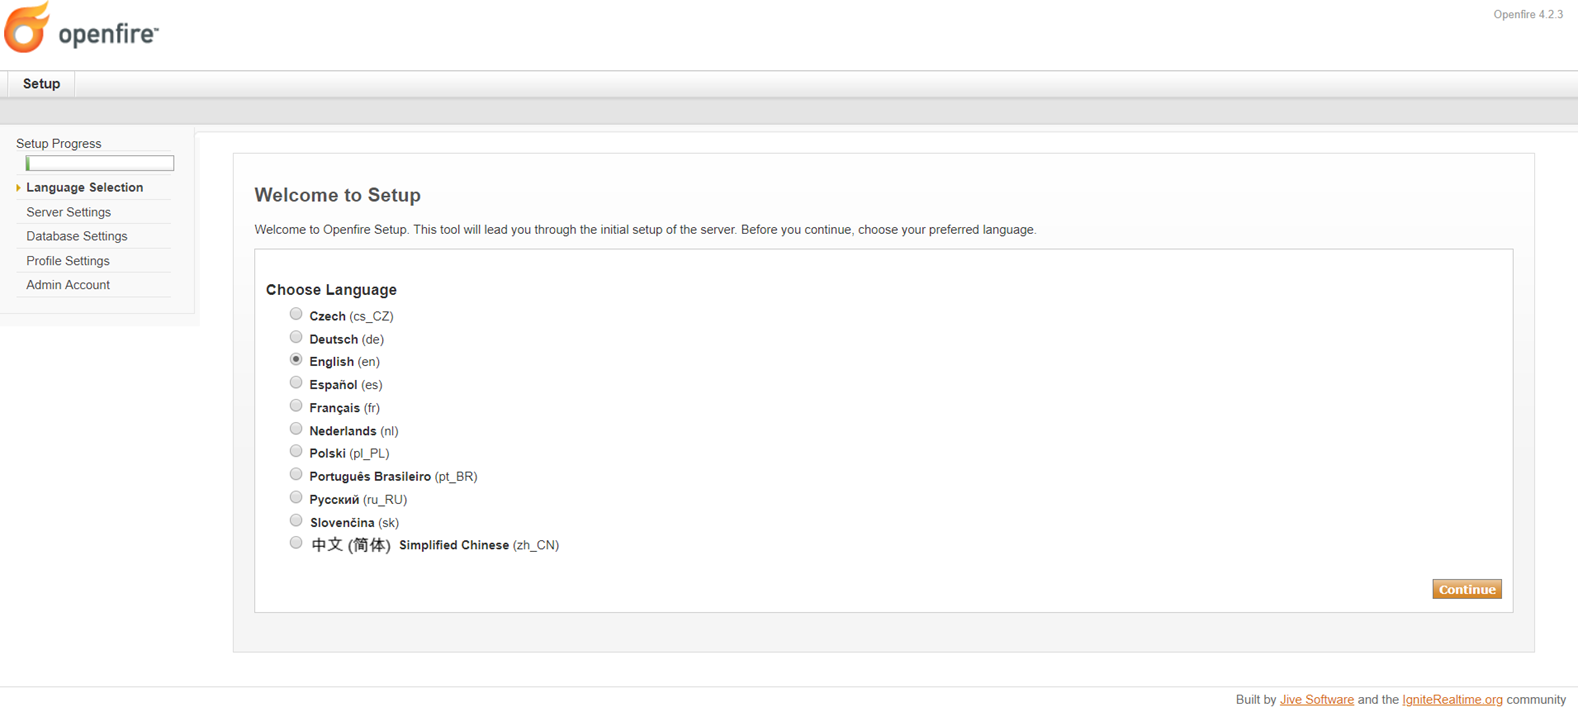1578x717 pixels.
Task: Open Database Settings in sidebar
Action: (77, 236)
